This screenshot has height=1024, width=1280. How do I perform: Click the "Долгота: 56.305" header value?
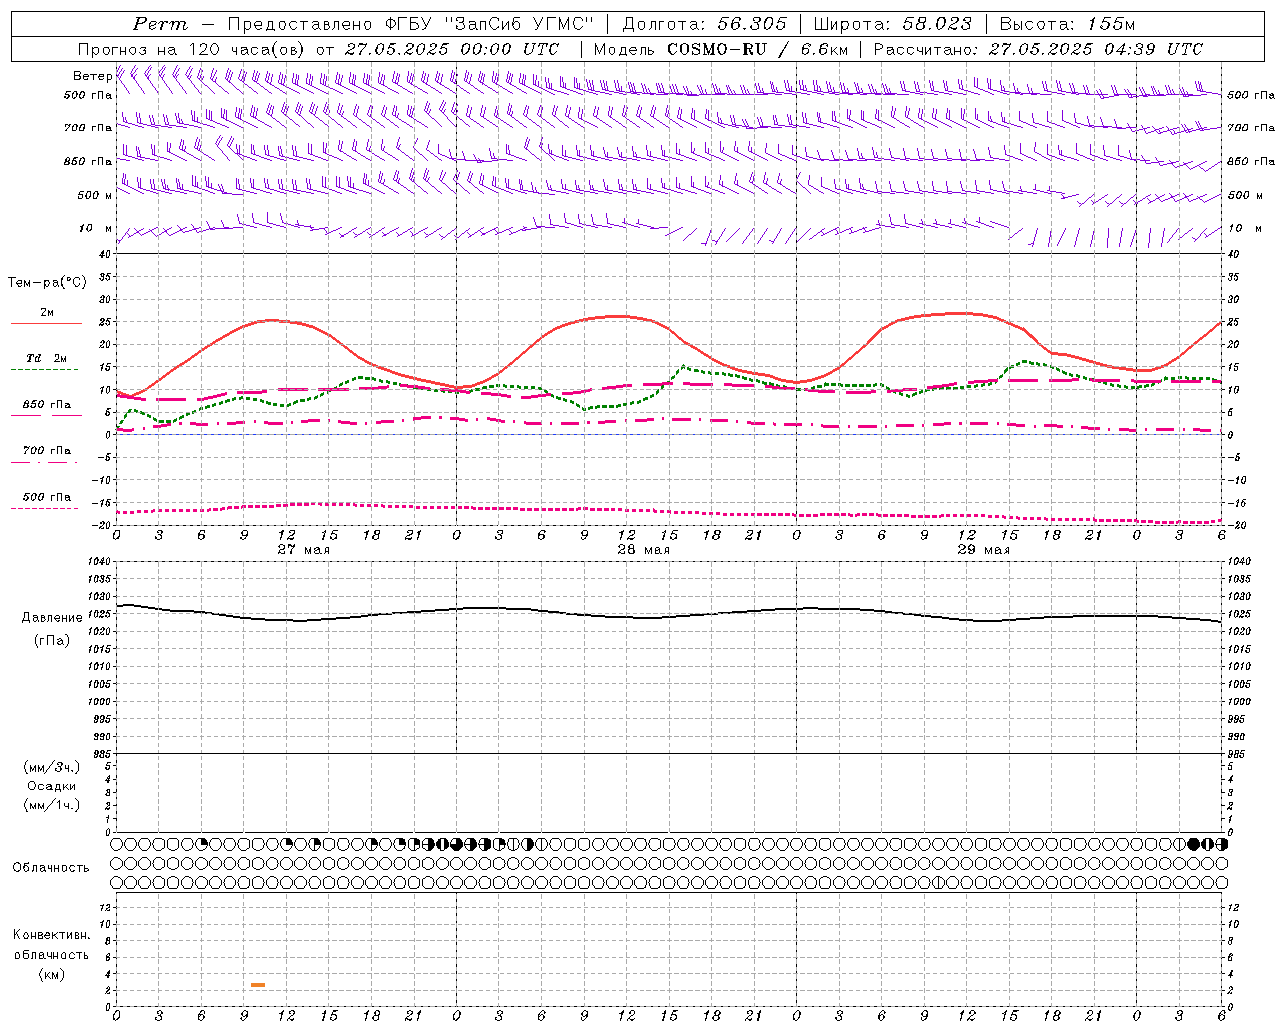(705, 24)
